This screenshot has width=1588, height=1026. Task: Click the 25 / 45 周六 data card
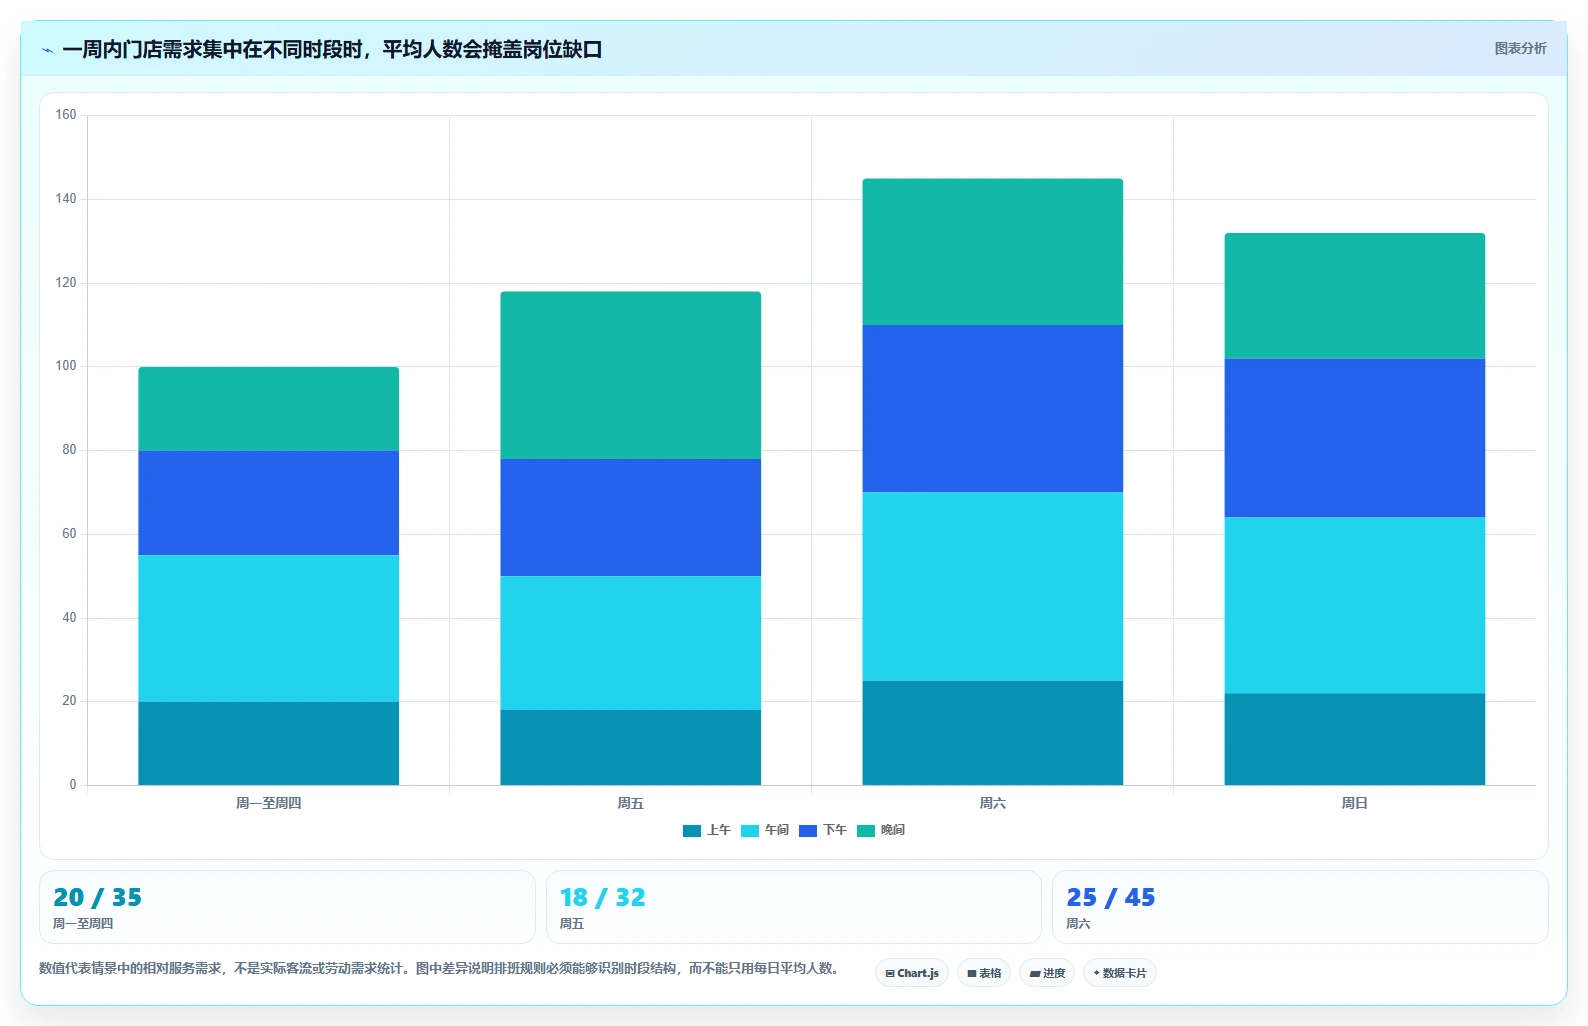click(x=1300, y=907)
